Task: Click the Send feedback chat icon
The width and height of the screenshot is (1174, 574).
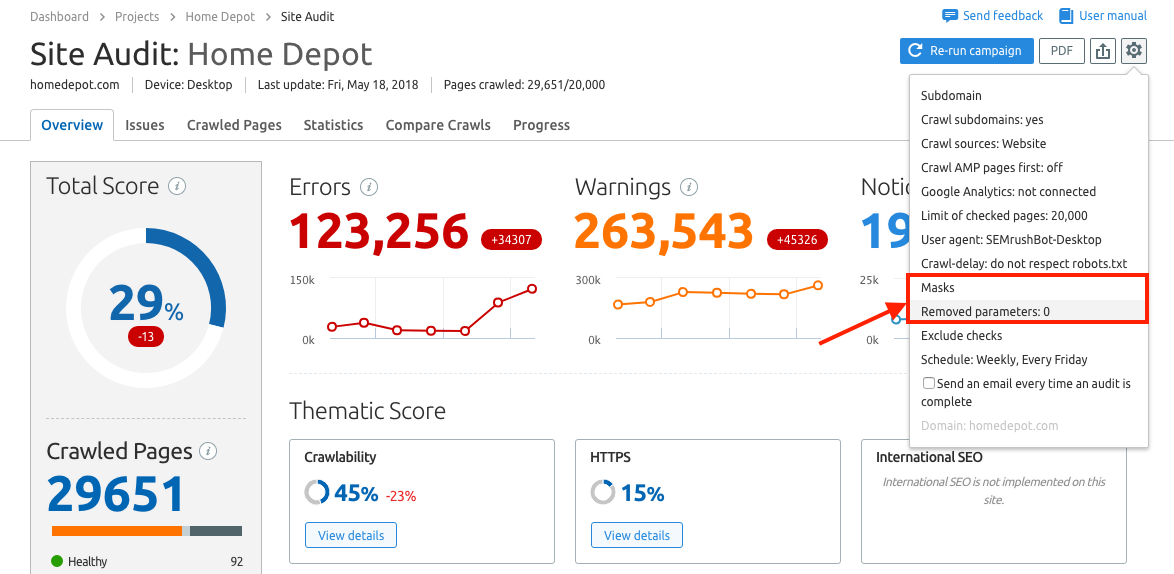Action: pos(950,16)
